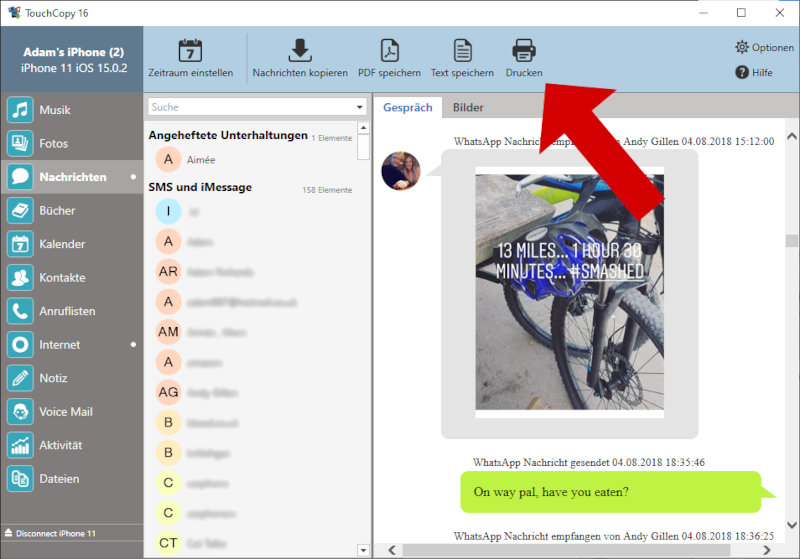Open Anruflisten call logs
Image resolution: width=800 pixels, height=559 pixels.
71,311
